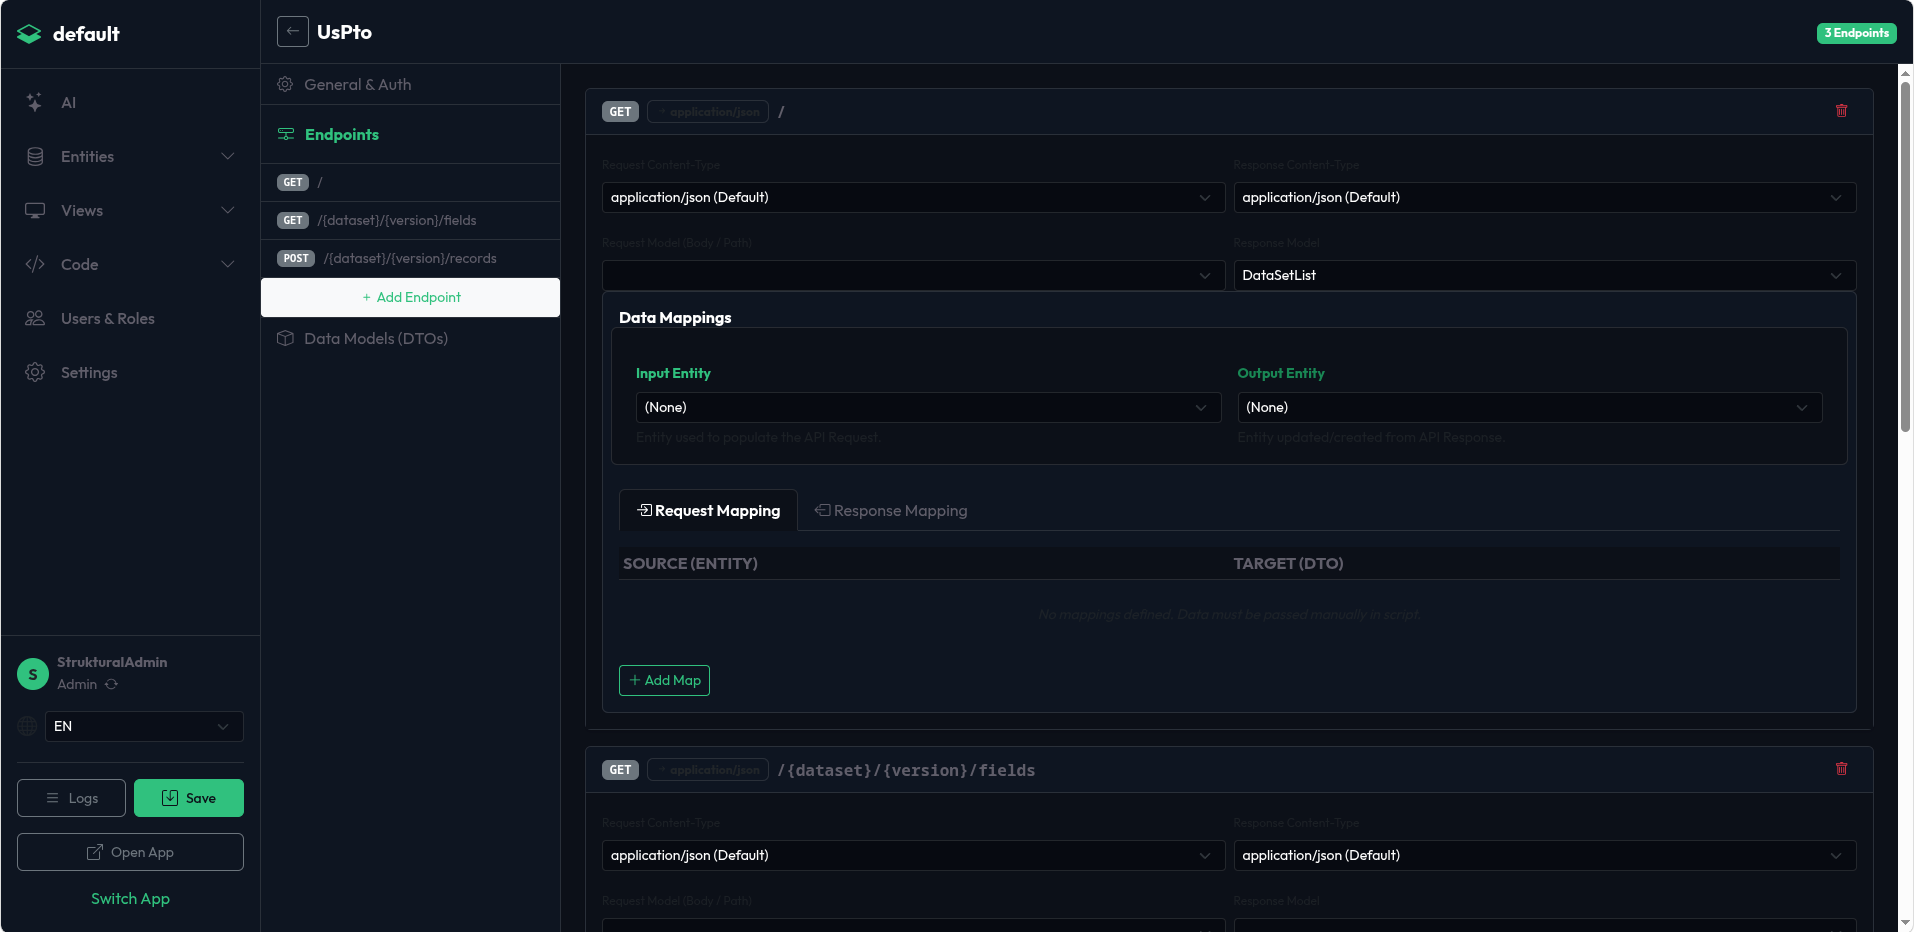Click the GET badge of the first endpoint card

[x=620, y=112]
